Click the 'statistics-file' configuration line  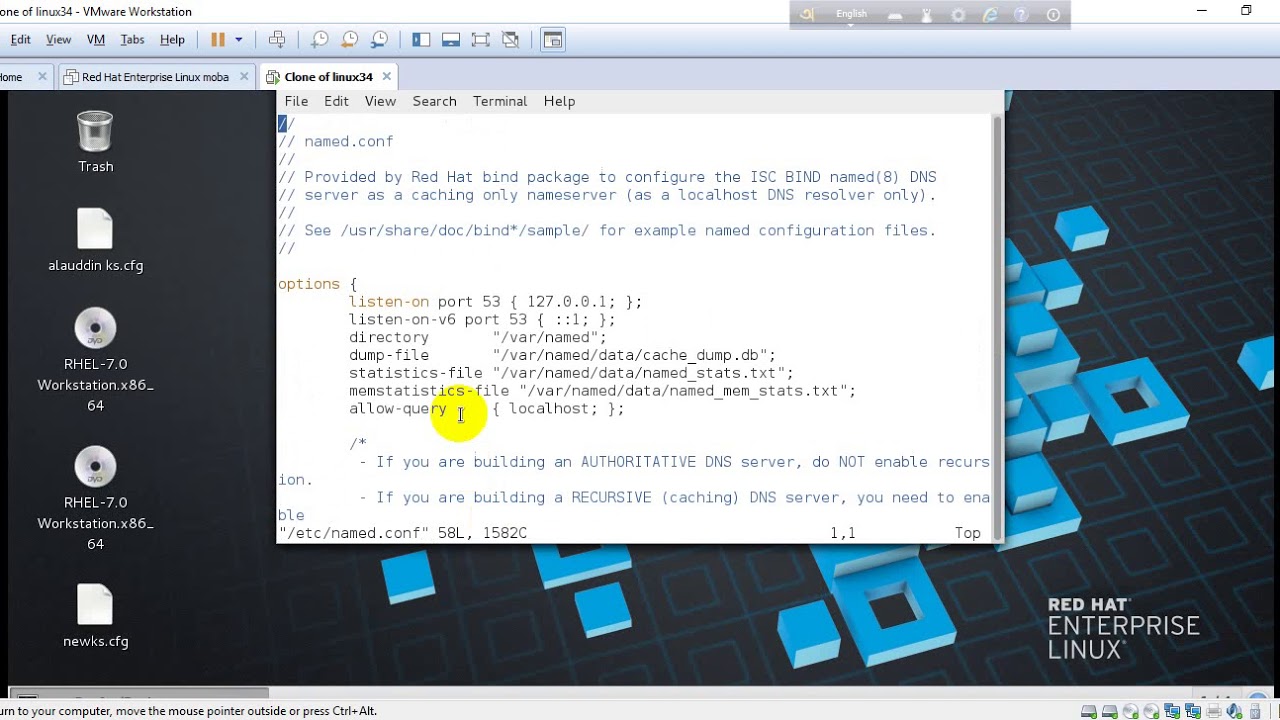click(571, 374)
